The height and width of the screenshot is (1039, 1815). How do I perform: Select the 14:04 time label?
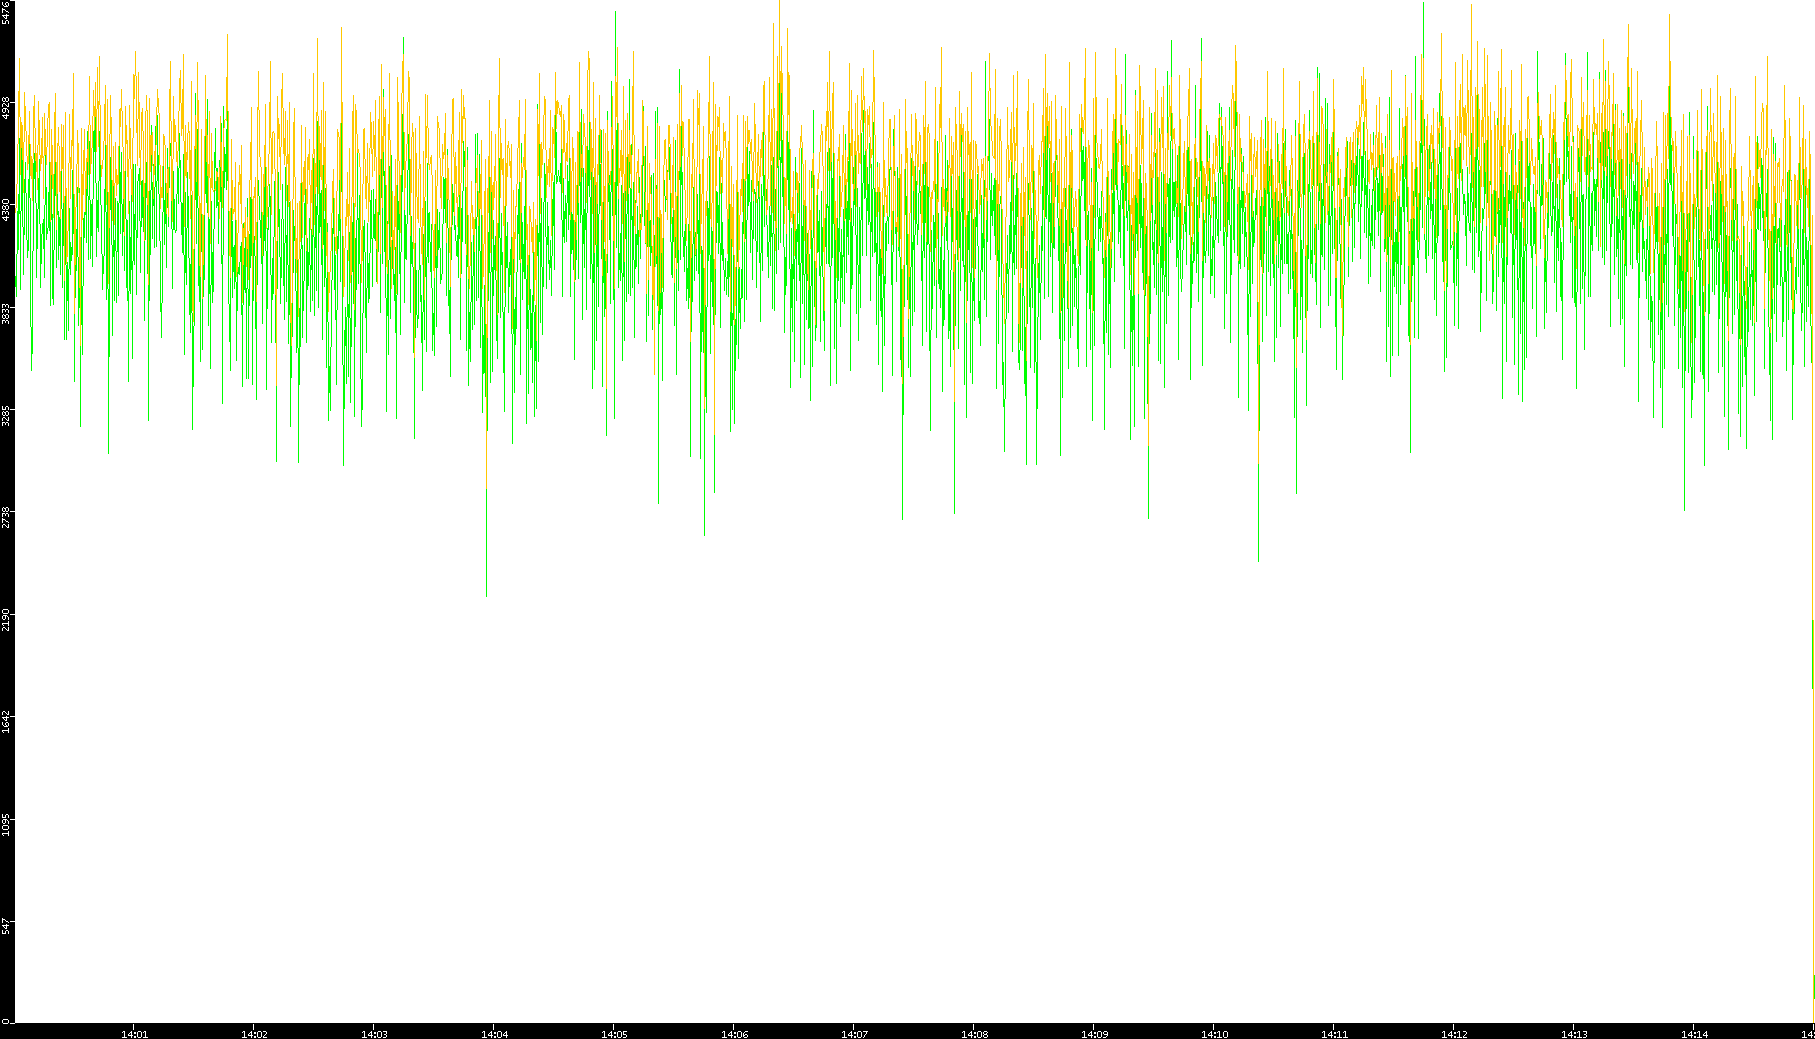coord(494,1034)
